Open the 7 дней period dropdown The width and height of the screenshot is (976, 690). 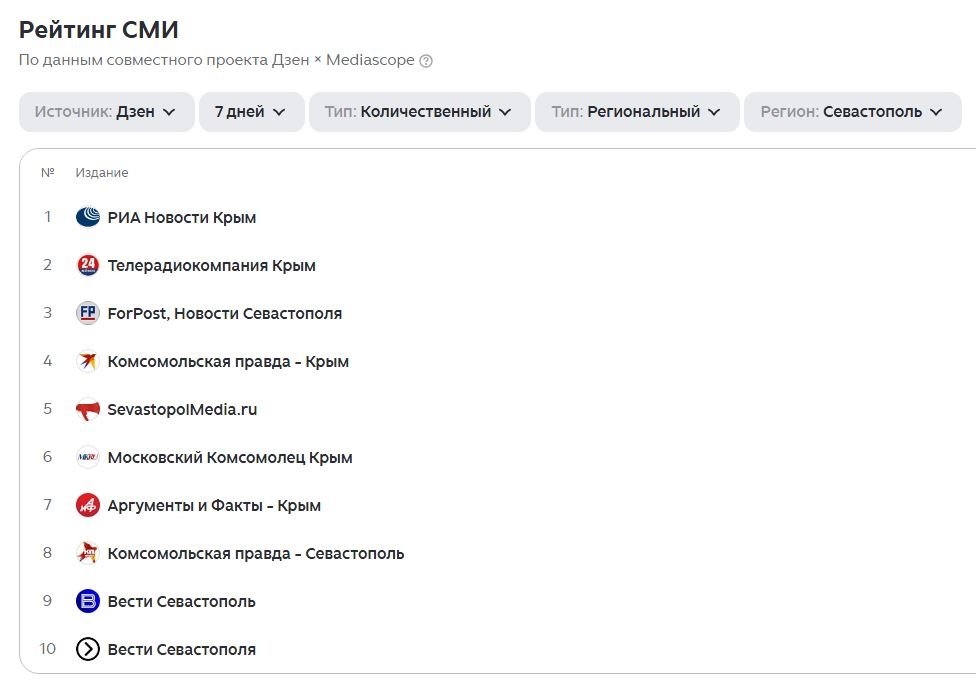[251, 112]
